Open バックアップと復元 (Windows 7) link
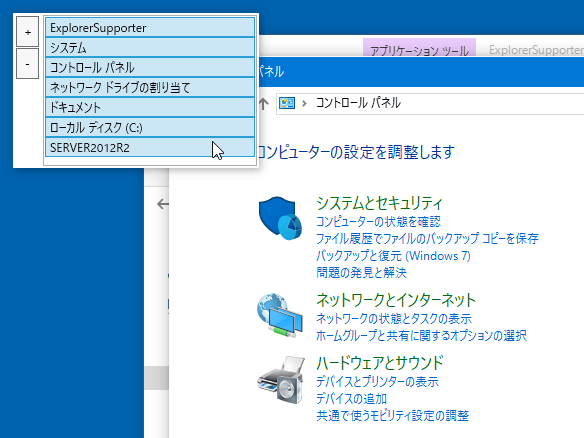 coord(393,256)
